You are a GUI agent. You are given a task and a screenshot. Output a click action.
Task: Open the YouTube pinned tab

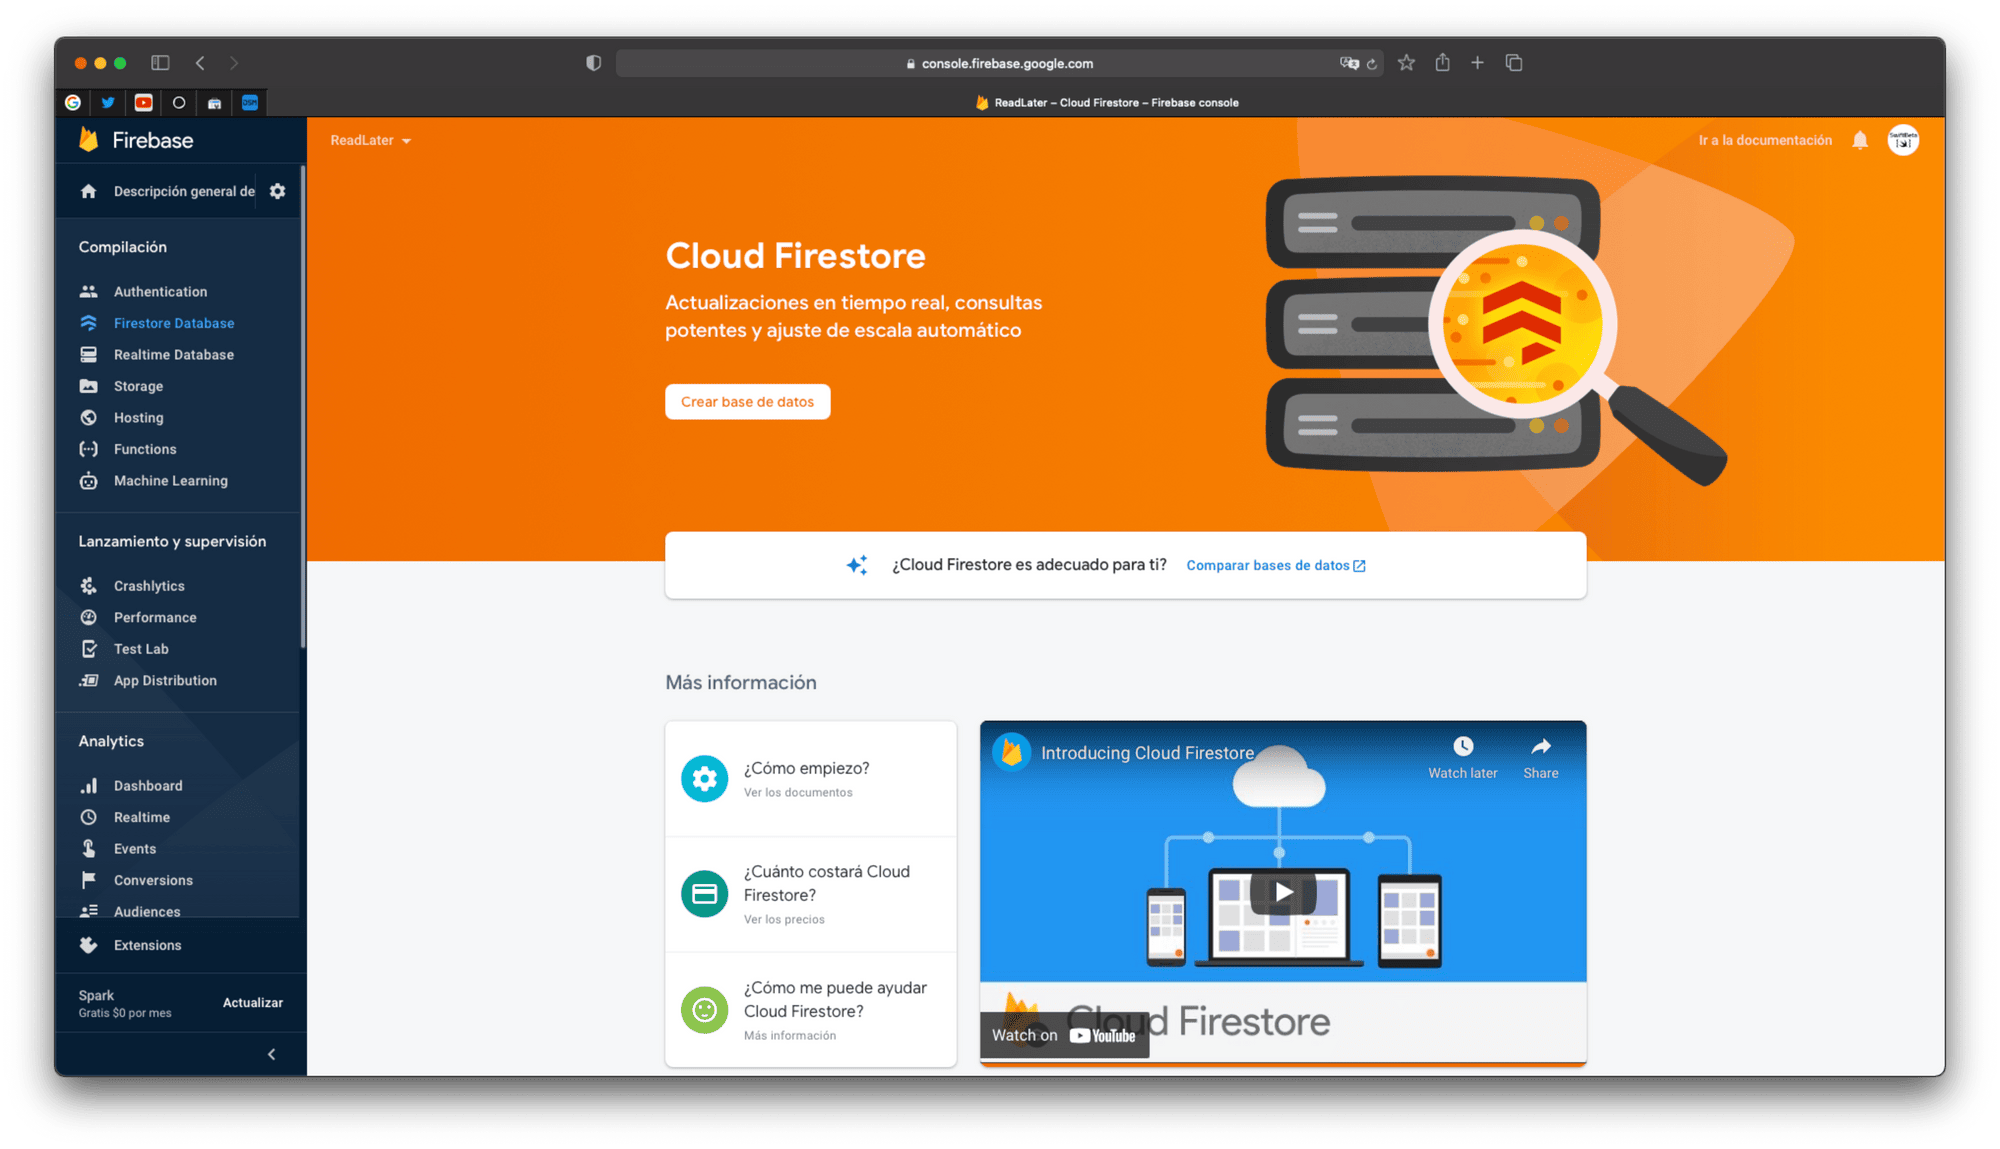point(143,102)
